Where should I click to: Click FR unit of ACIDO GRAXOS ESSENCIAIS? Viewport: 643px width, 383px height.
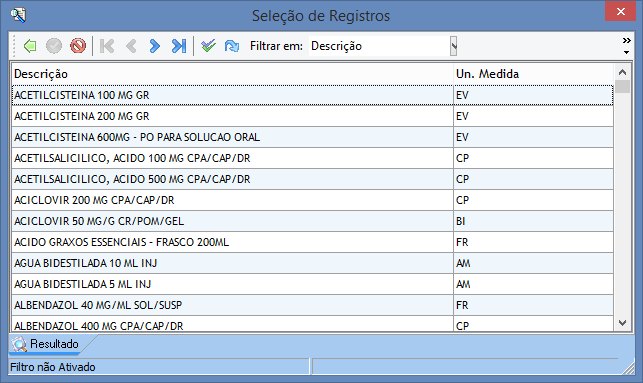pos(533,242)
